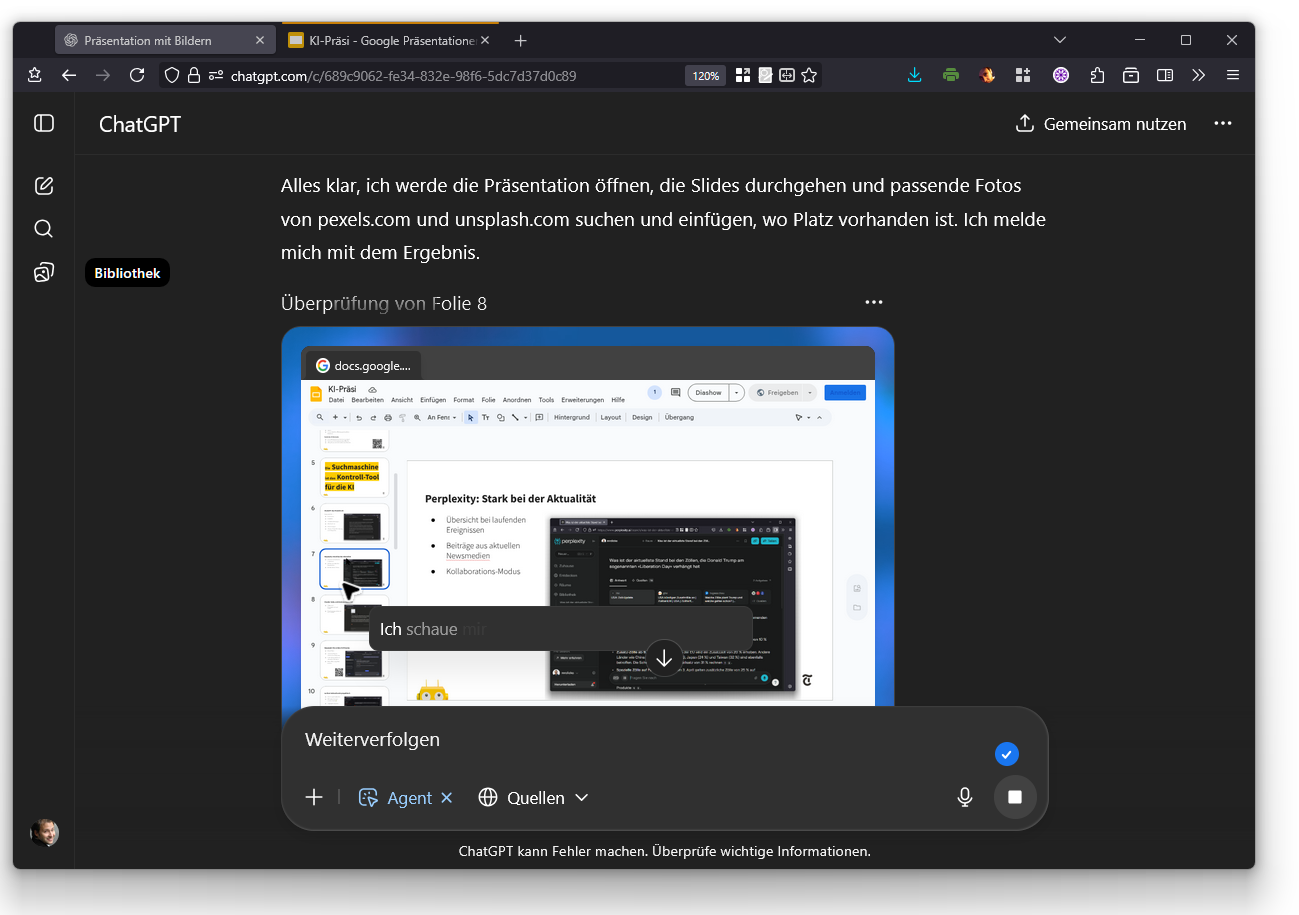Open the Bibliothek library icon
This screenshot has width=1299, height=915.
tap(44, 273)
